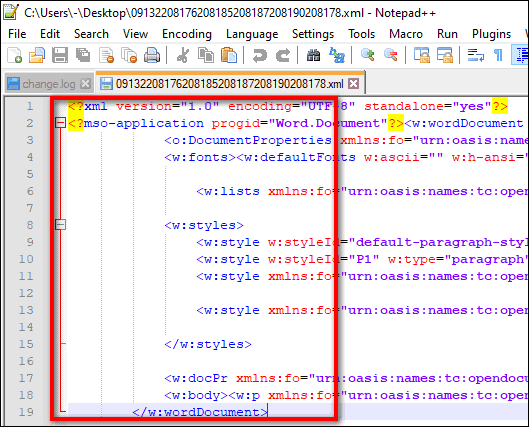Close the current file using toolbar Close icon
The height and width of the screenshot is (427, 529).
(106, 55)
